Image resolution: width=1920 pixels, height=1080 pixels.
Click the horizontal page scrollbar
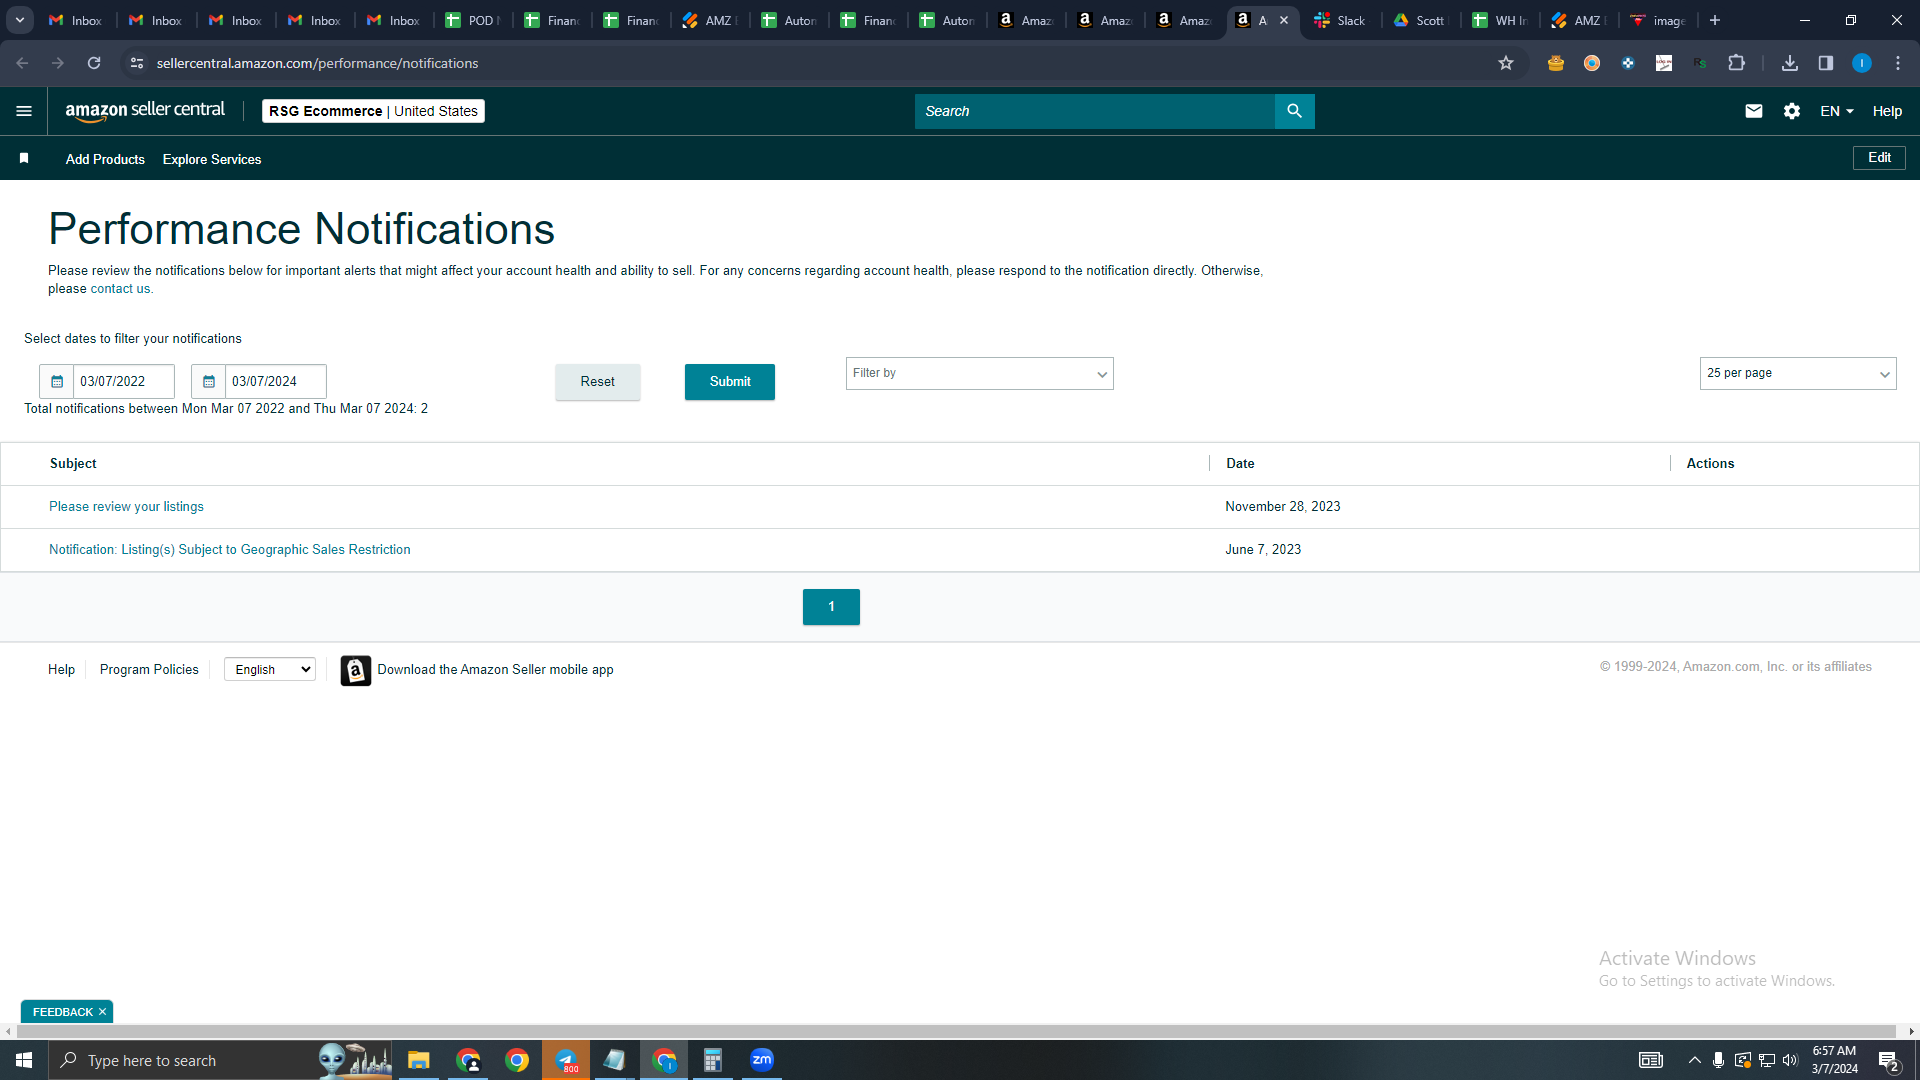coord(955,1031)
